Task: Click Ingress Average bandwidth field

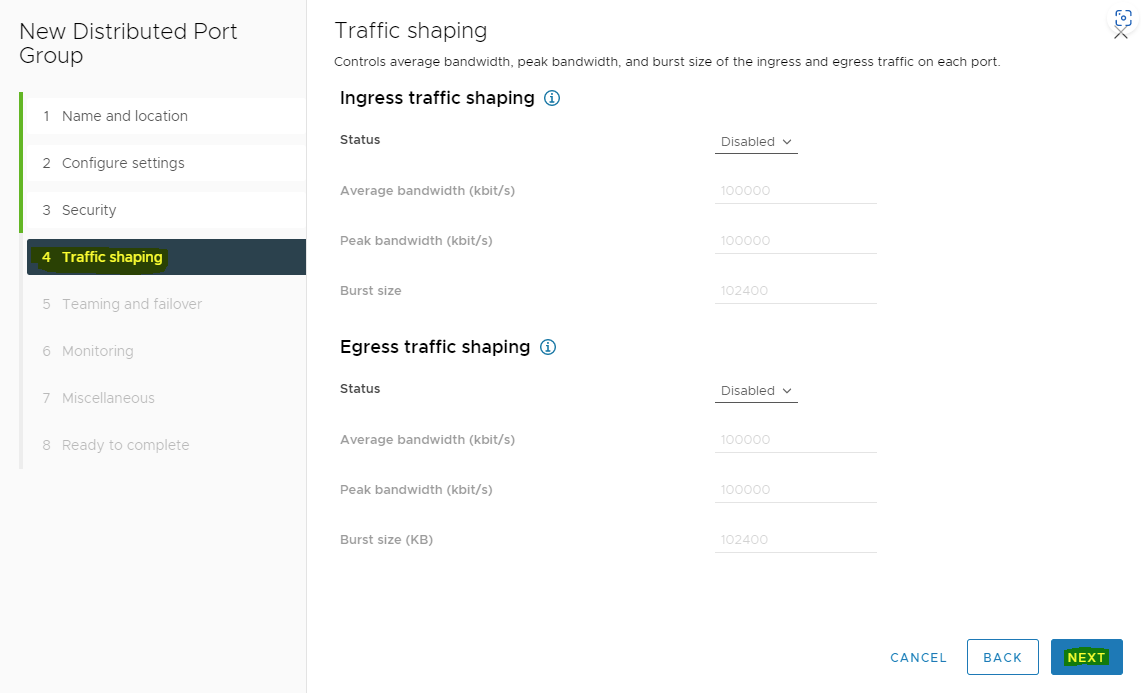Action: pyautogui.click(x=795, y=191)
